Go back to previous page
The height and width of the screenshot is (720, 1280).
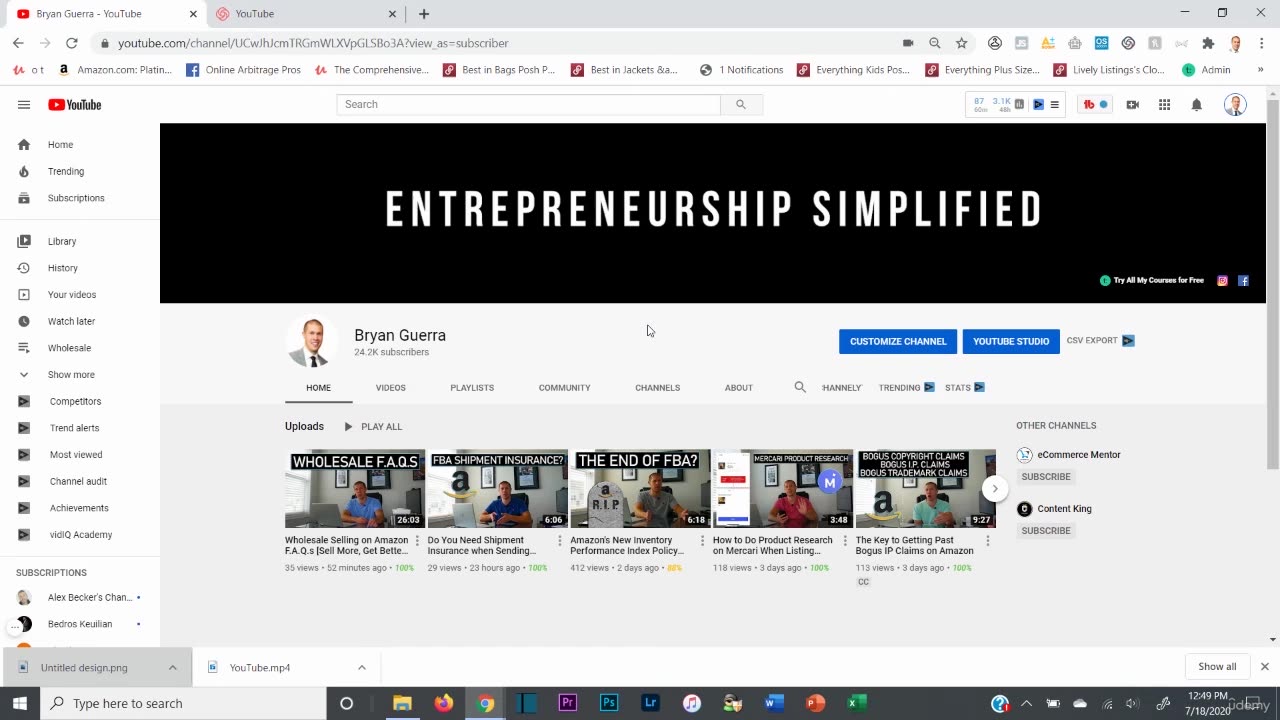[x=18, y=43]
